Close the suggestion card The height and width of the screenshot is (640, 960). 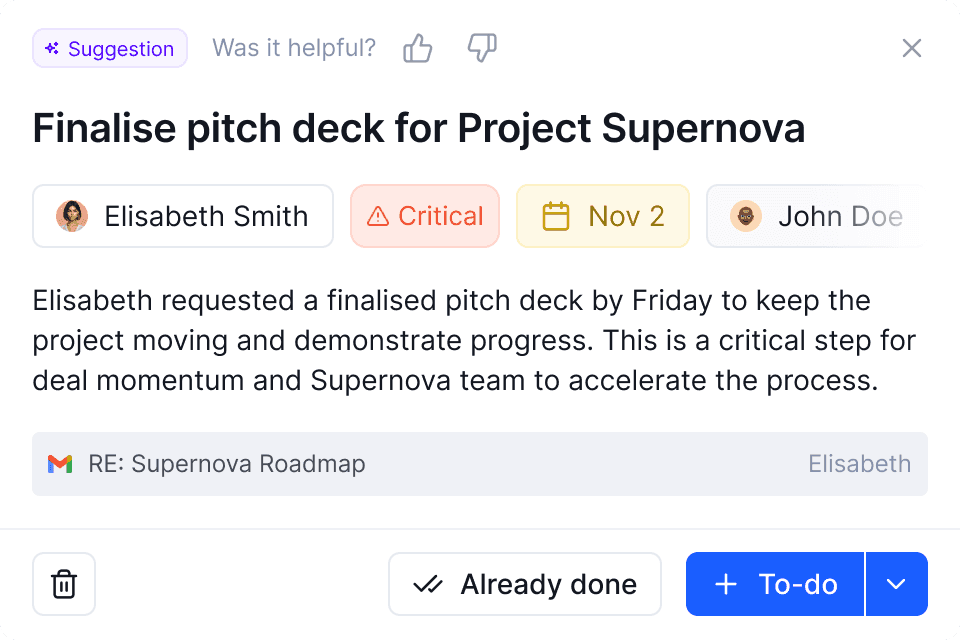pyautogui.click(x=911, y=48)
